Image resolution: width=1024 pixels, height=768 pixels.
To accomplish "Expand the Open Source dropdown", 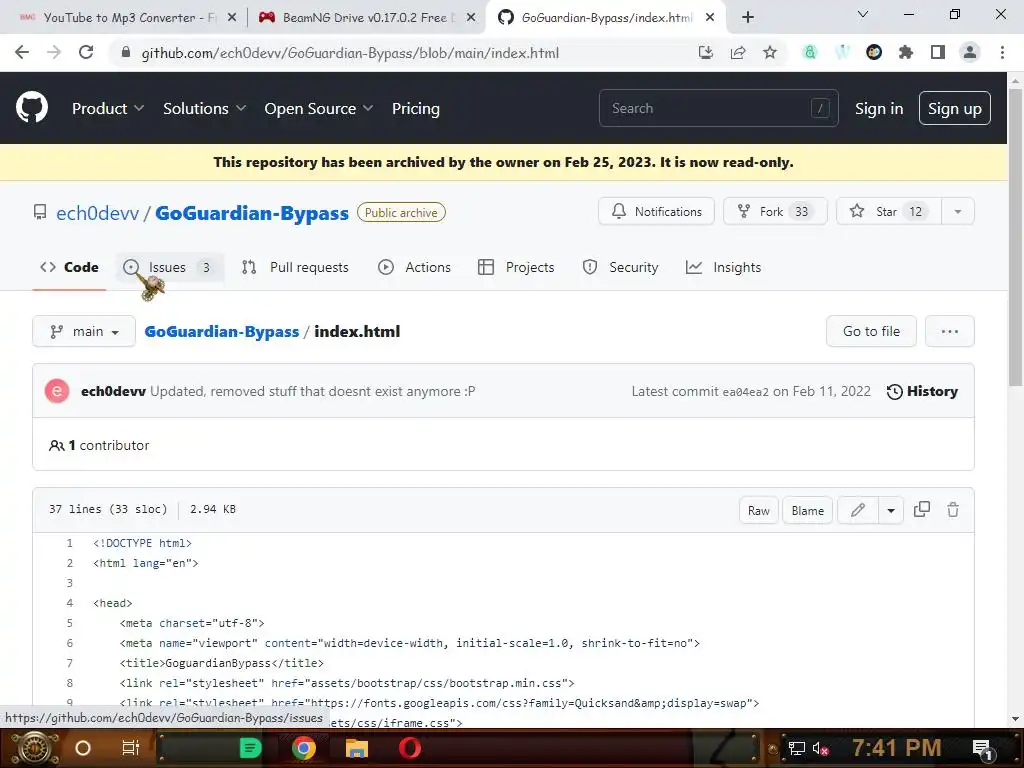I will tap(319, 108).
